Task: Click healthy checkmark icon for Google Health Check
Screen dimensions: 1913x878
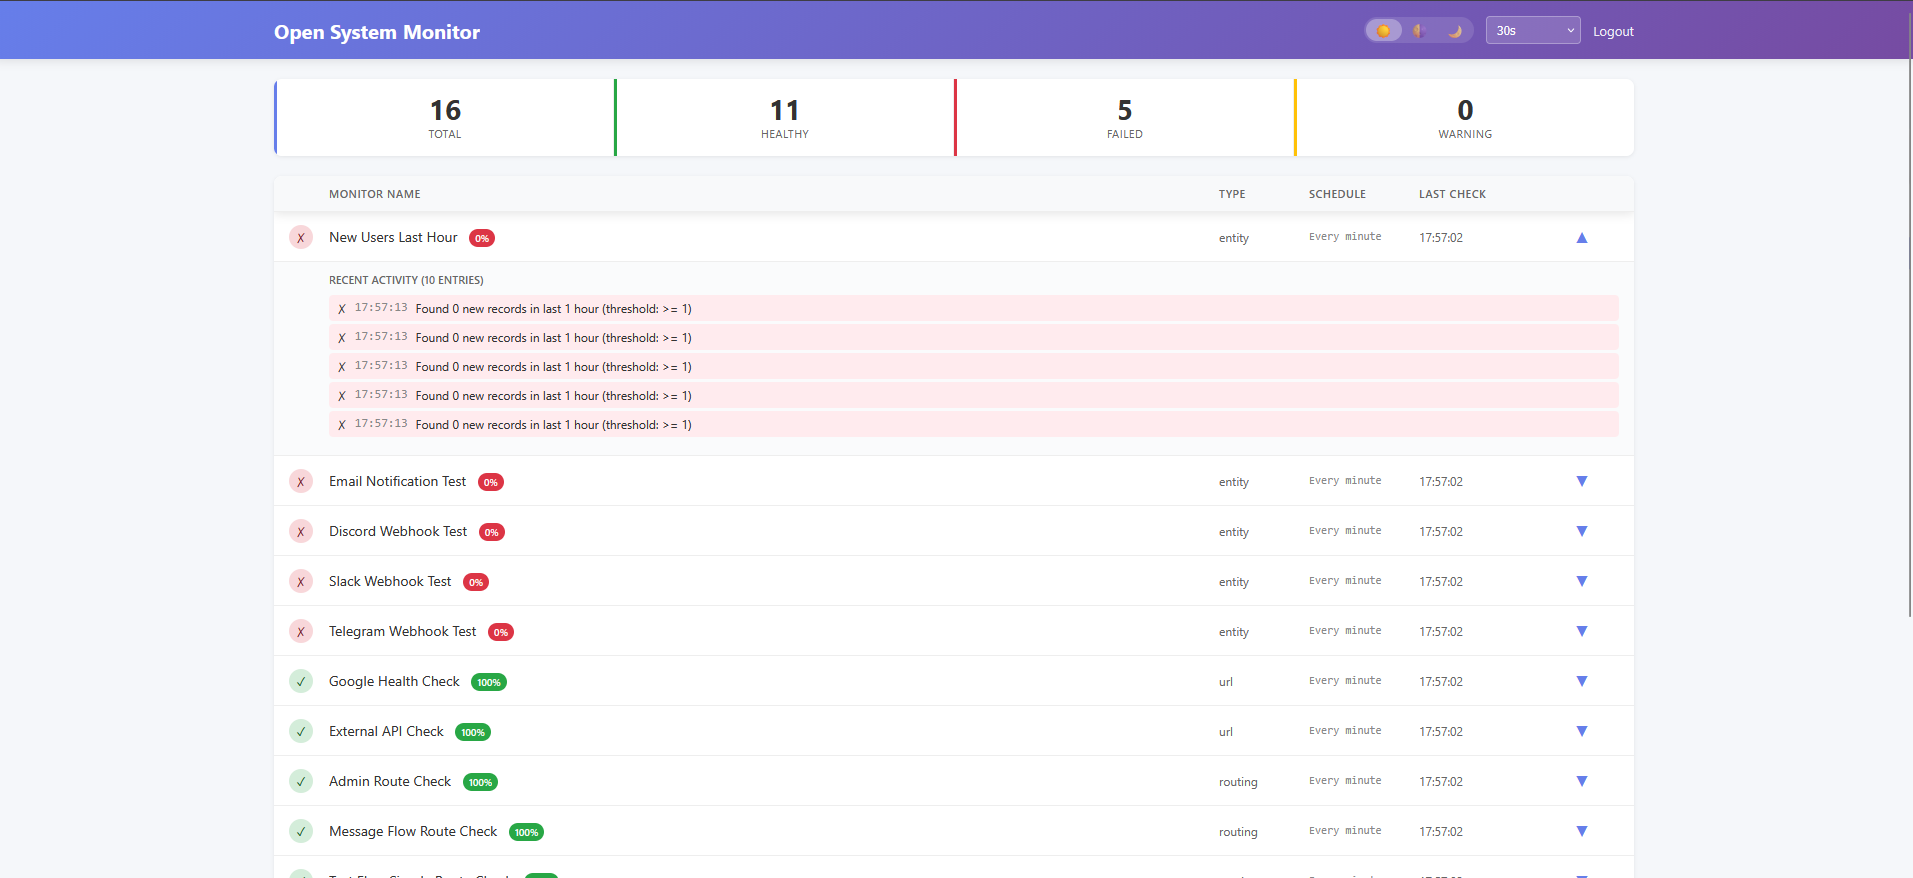Action: tap(301, 682)
